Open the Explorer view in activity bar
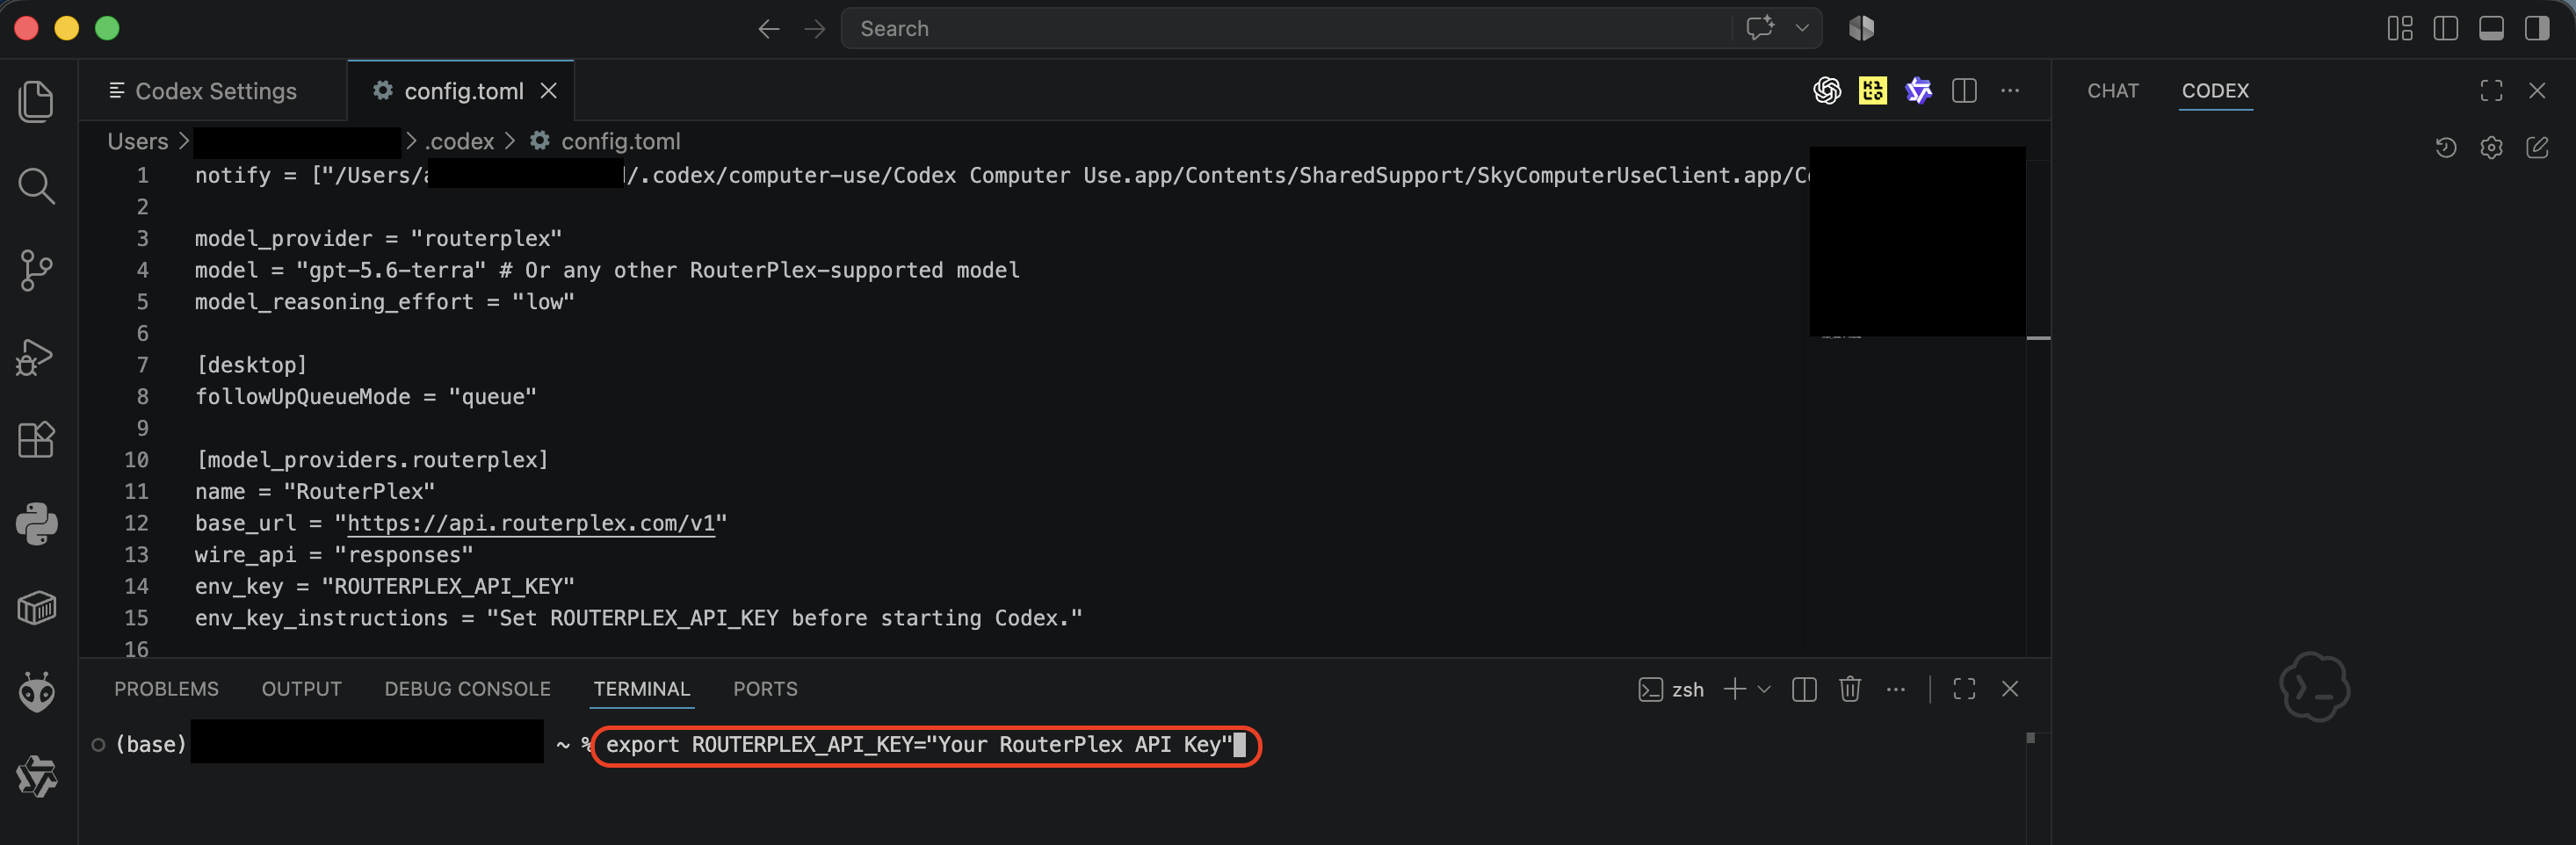The image size is (2576, 845). [x=37, y=102]
